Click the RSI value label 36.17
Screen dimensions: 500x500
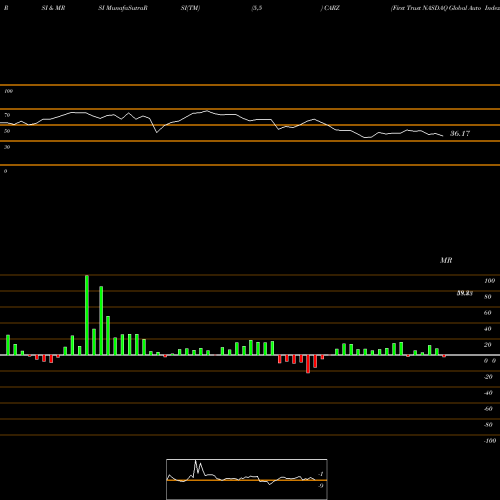pyautogui.click(x=460, y=134)
